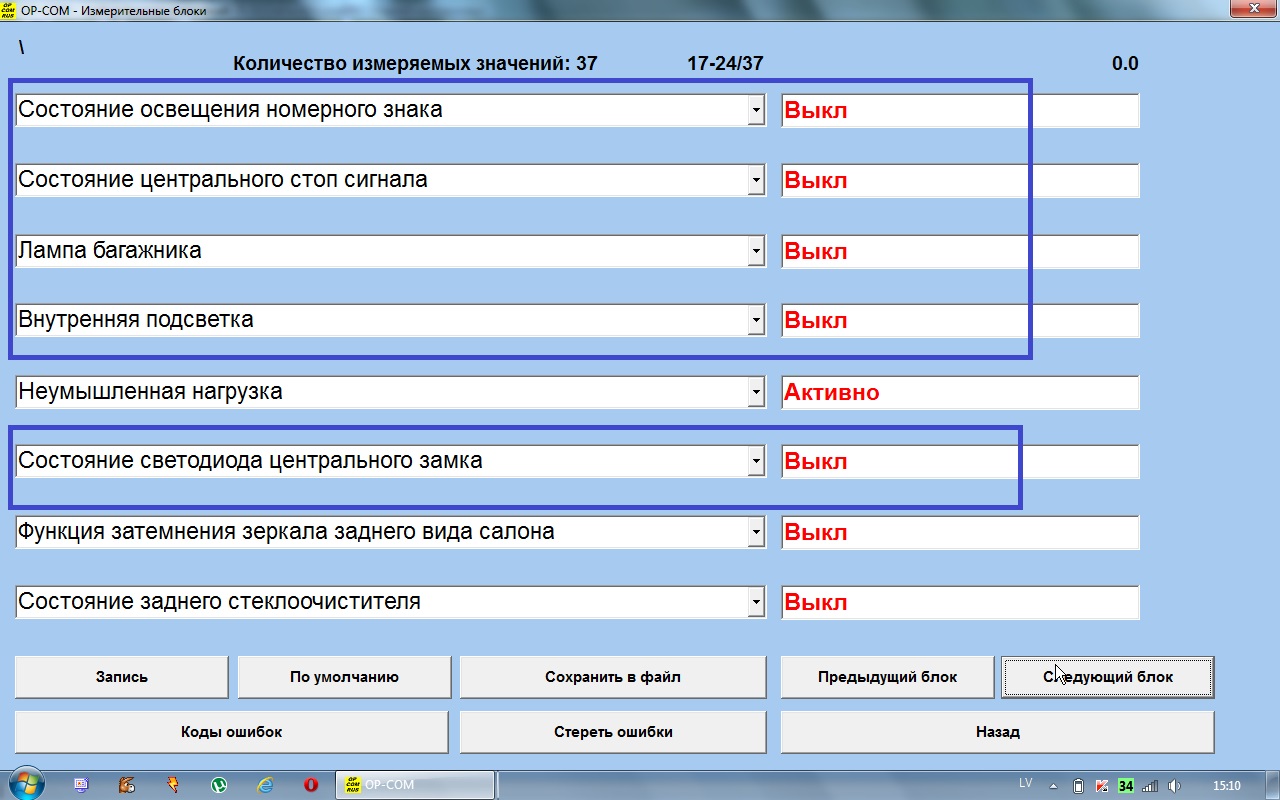Open the 'Лампа багажника' dropdown arrow
1280x800 pixels.
(x=756, y=252)
